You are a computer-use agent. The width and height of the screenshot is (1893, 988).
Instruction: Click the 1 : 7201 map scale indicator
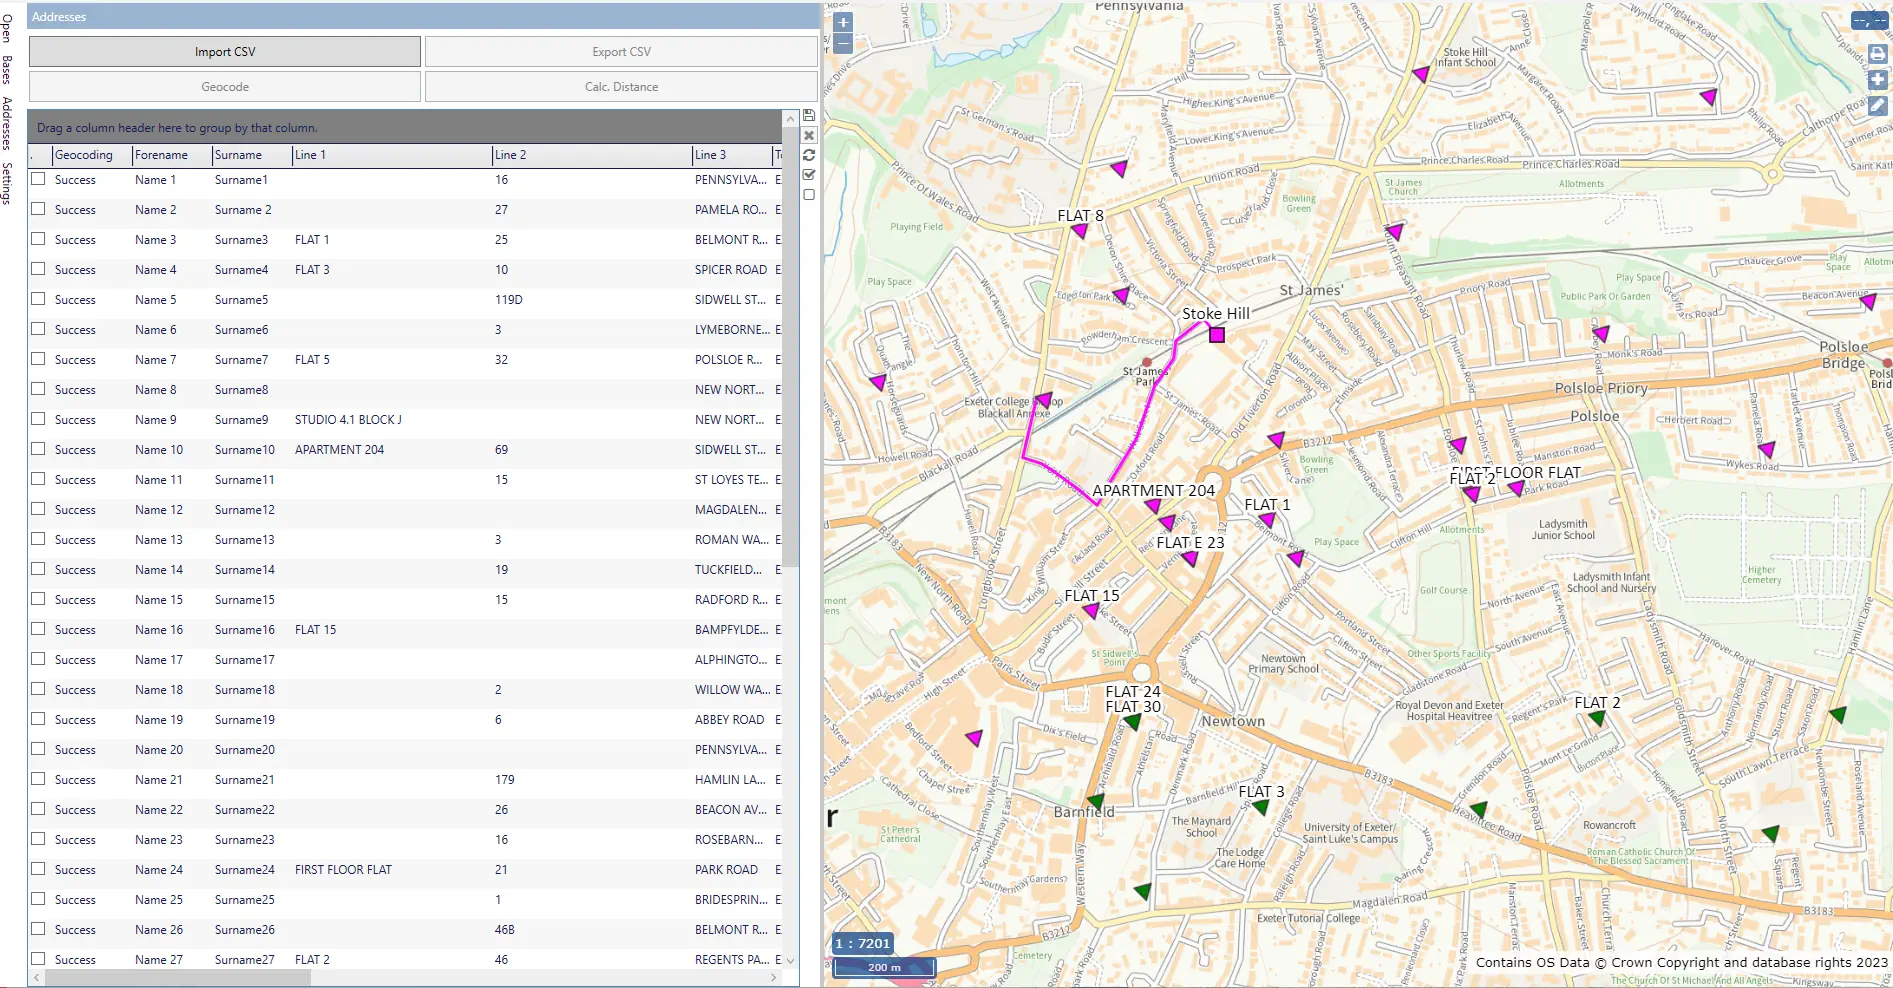[862, 943]
